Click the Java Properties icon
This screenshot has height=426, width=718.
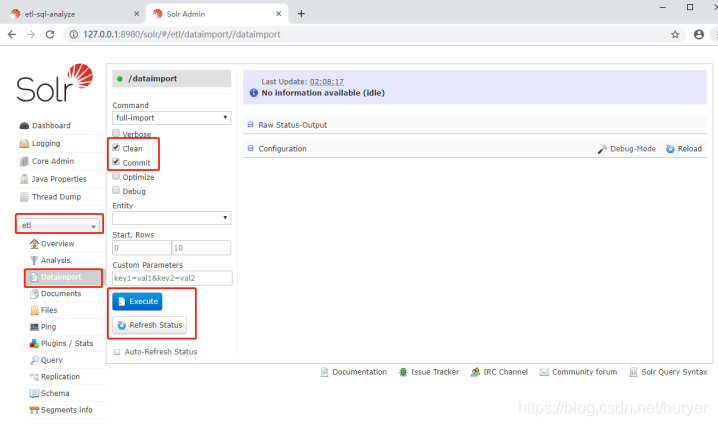coord(24,179)
